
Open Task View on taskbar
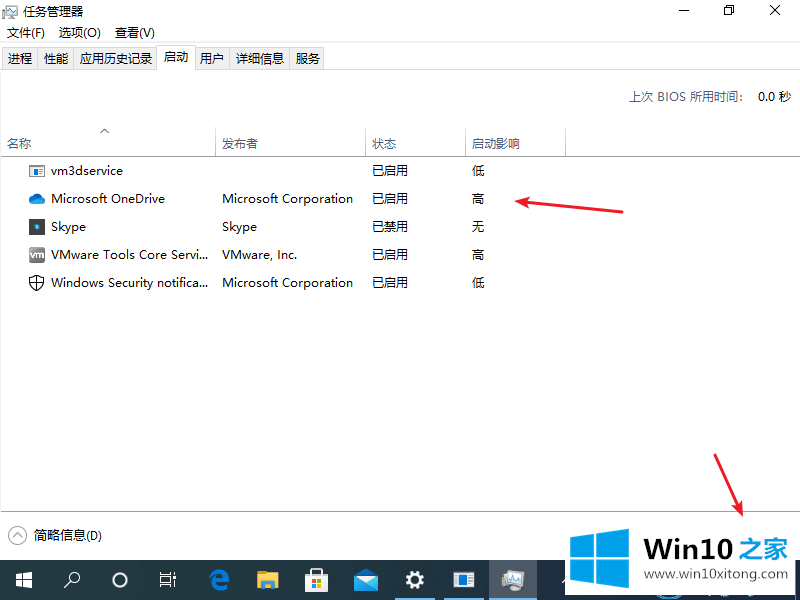click(167, 580)
